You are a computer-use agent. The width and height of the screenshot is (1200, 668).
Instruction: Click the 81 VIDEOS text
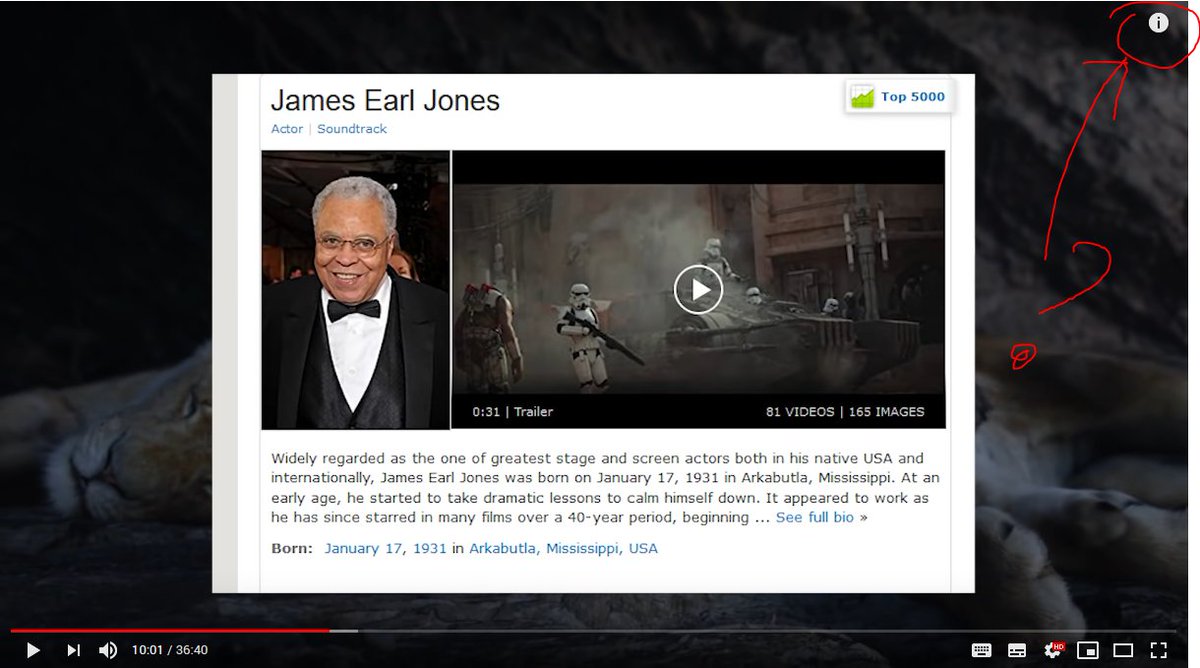pyautogui.click(x=800, y=412)
